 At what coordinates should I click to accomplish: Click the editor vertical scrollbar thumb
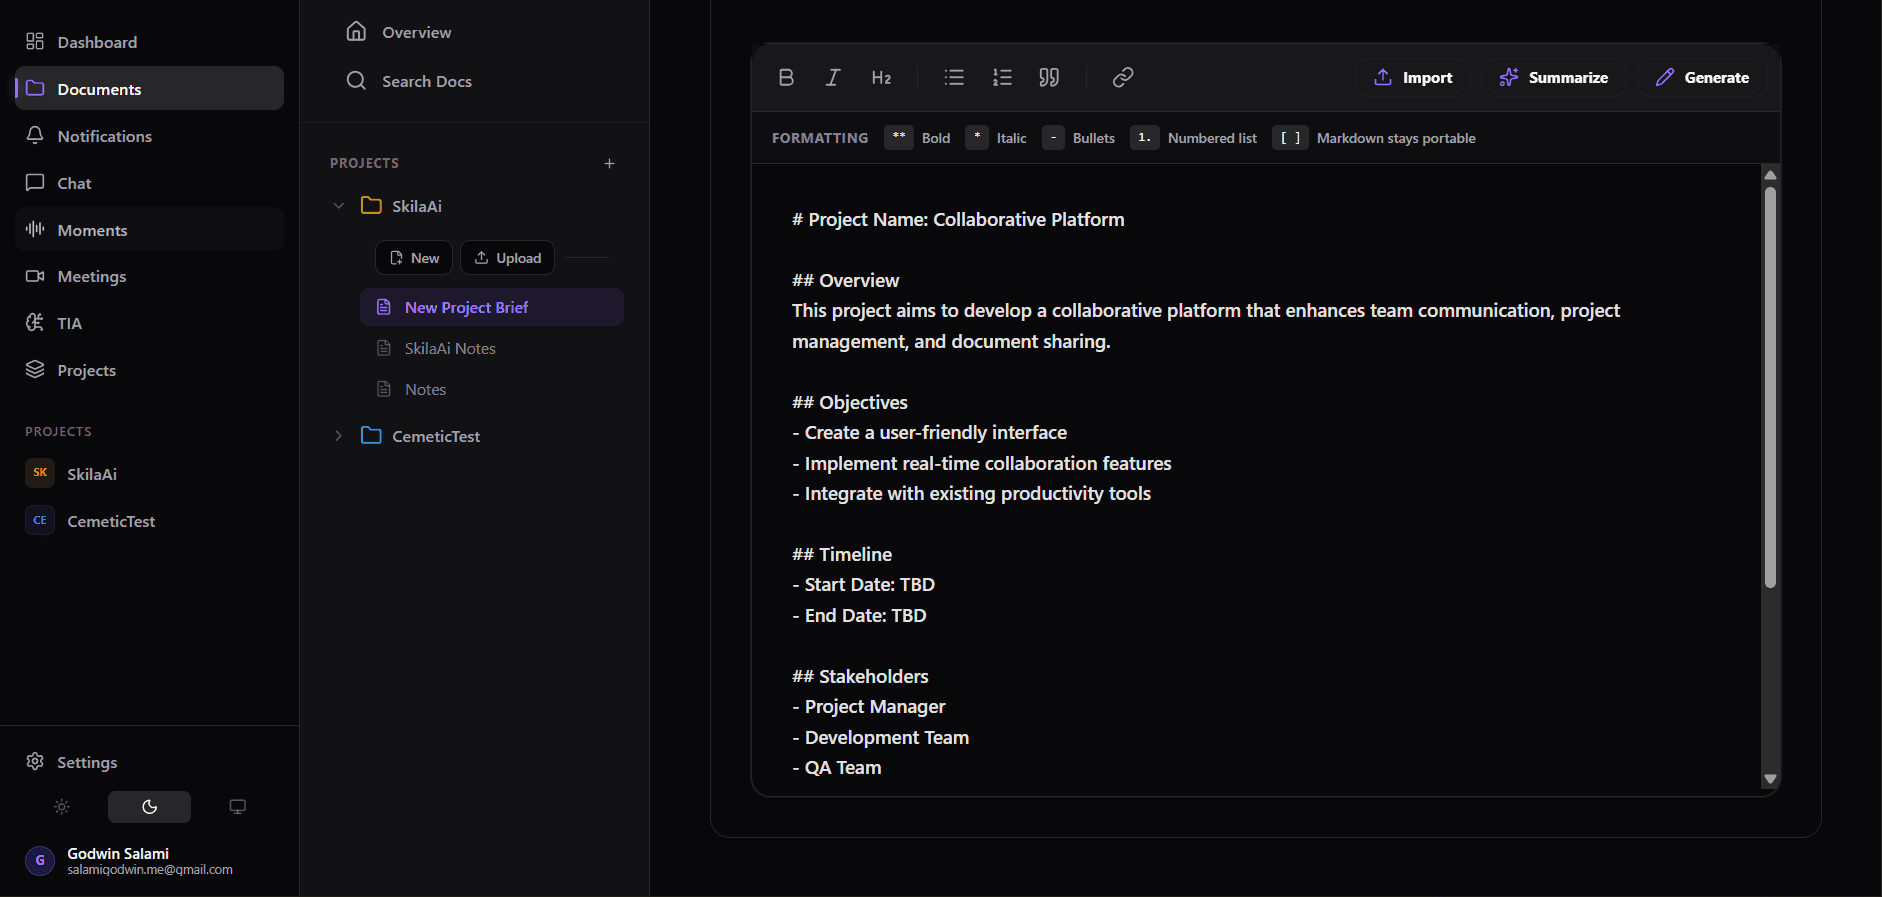pyautogui.click(x=1770, y=387)
